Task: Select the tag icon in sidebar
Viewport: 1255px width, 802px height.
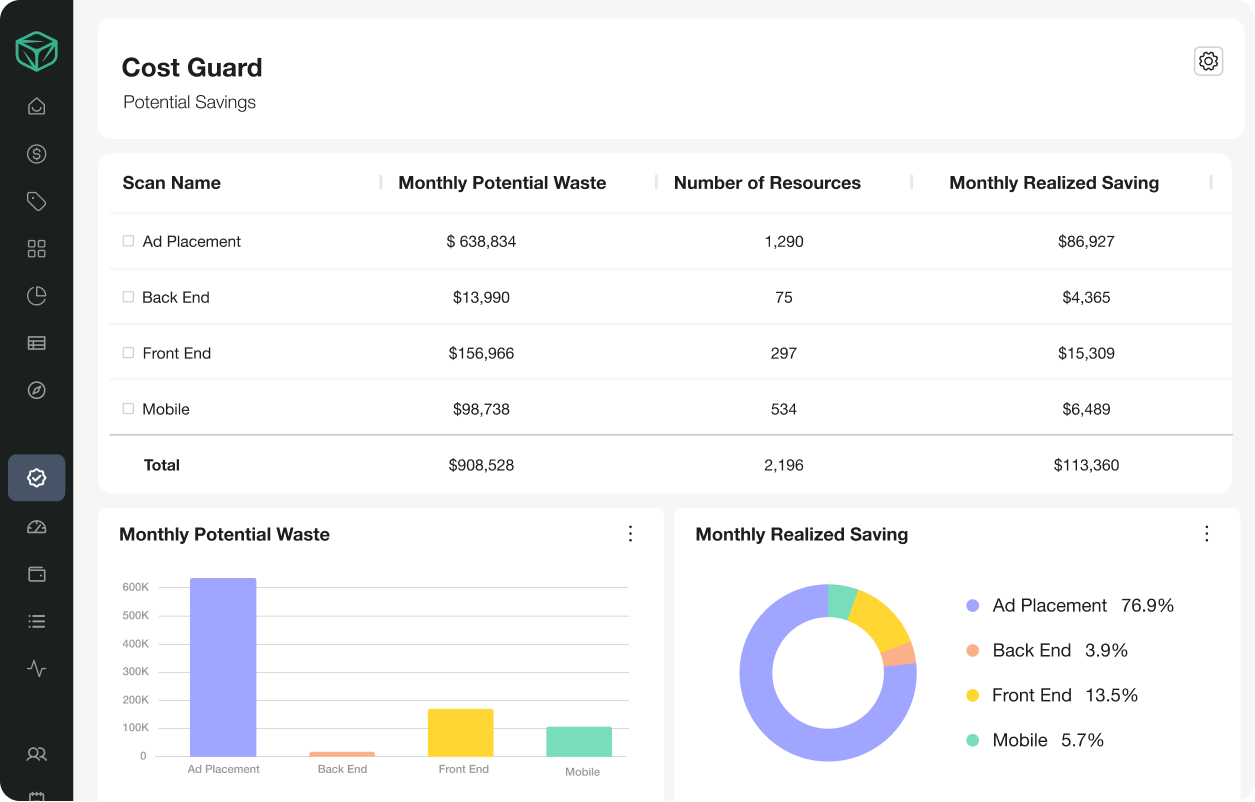Action: (x=37, y=202)
